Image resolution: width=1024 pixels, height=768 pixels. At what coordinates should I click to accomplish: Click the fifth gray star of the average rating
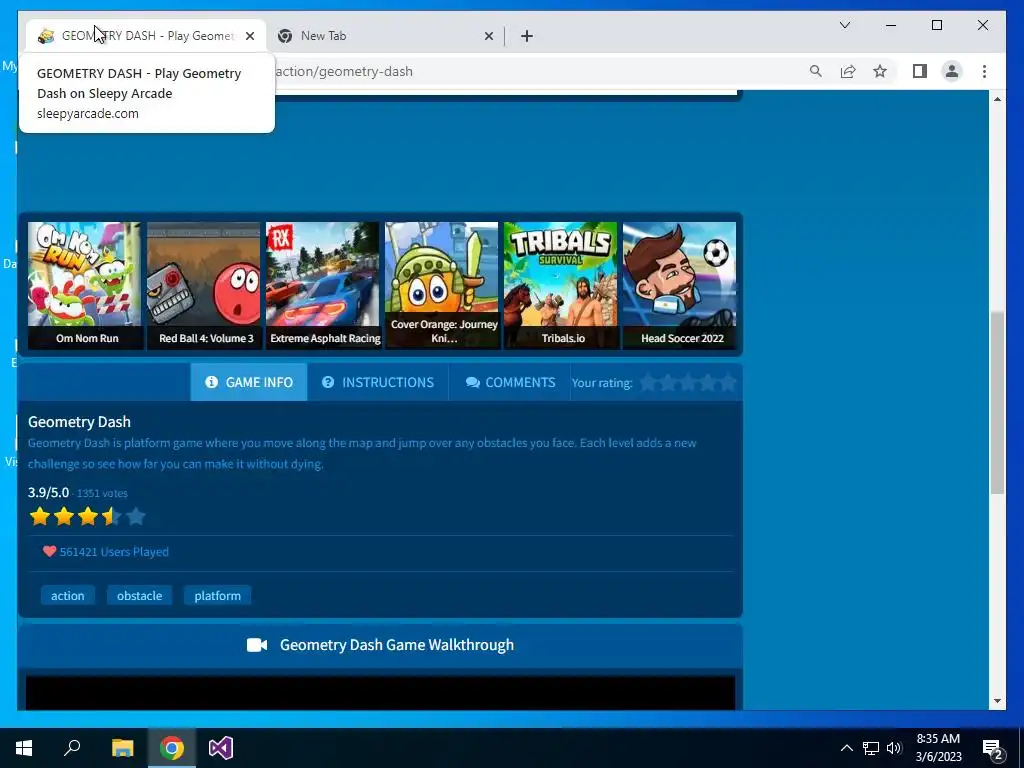[136, 517]
